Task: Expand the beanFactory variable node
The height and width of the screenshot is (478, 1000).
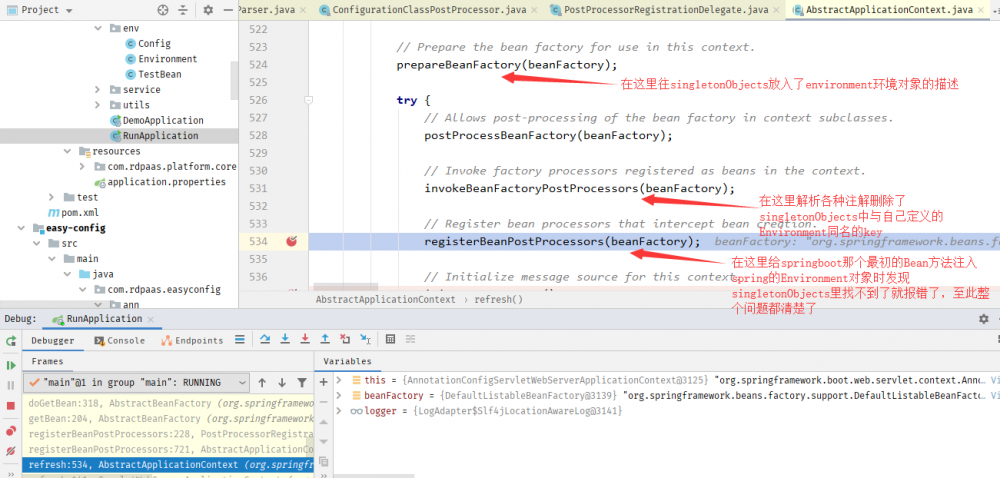Action: pos(339,395)
